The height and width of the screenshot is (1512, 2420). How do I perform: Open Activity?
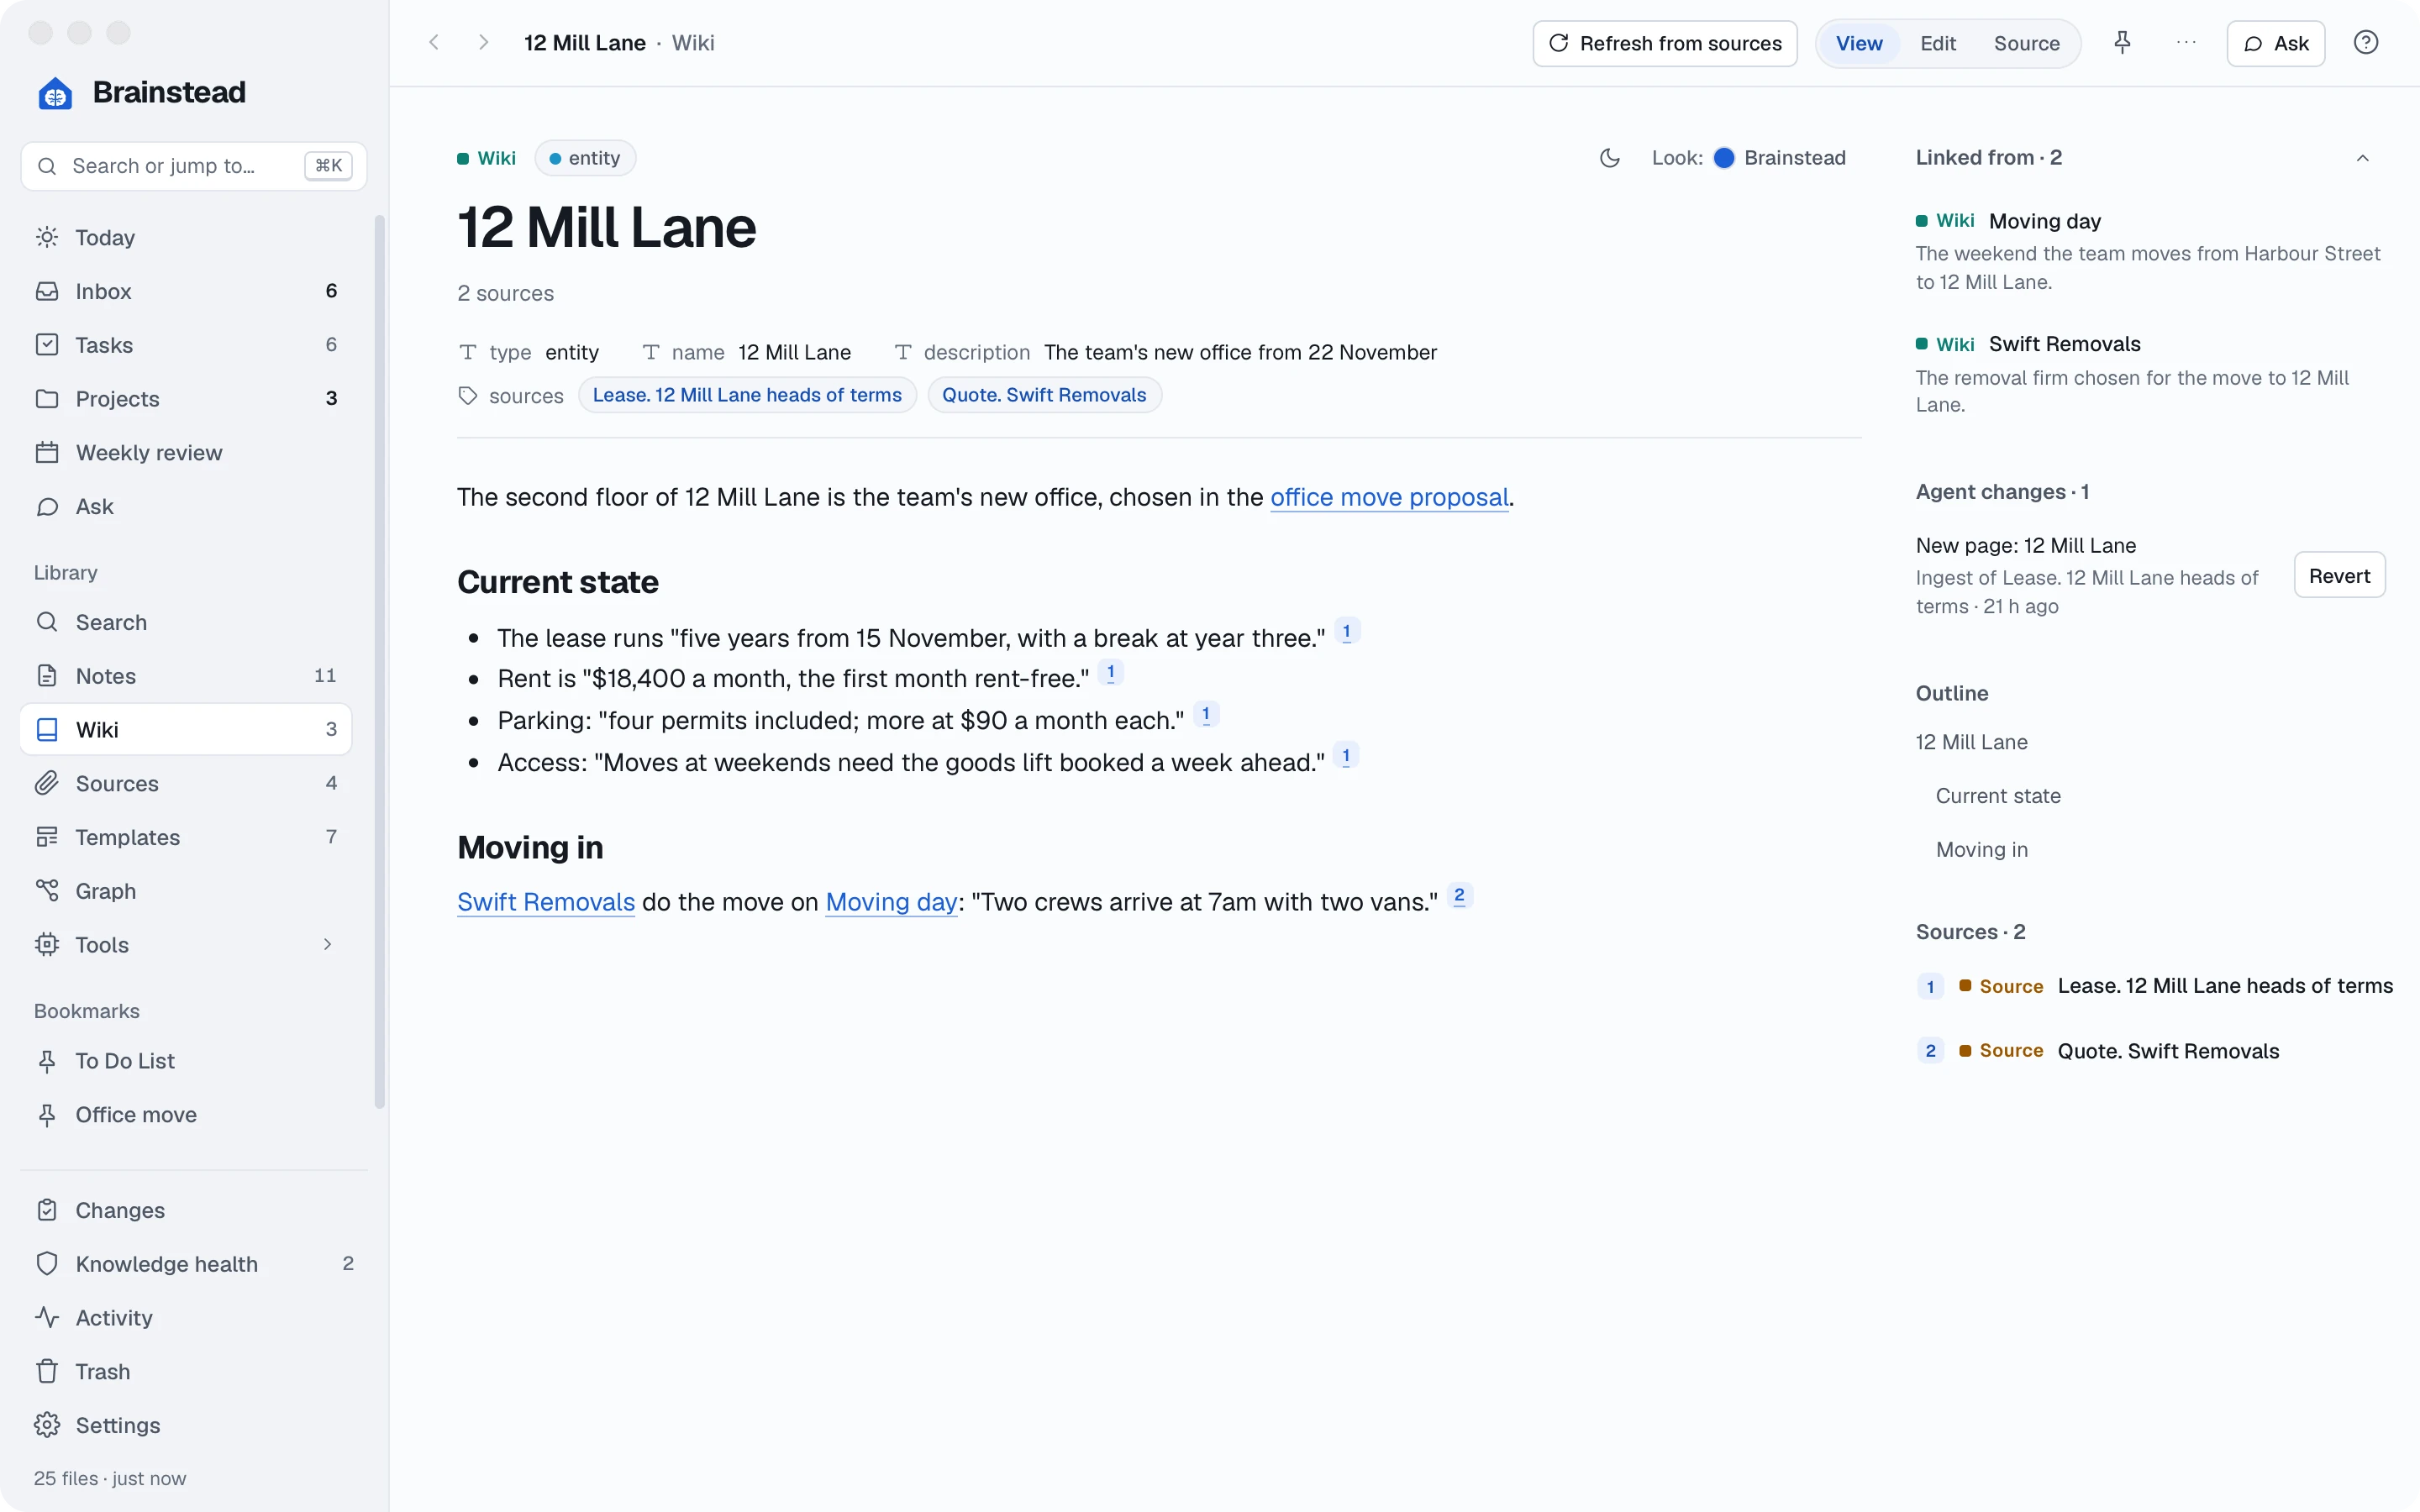coord(193,1318)
